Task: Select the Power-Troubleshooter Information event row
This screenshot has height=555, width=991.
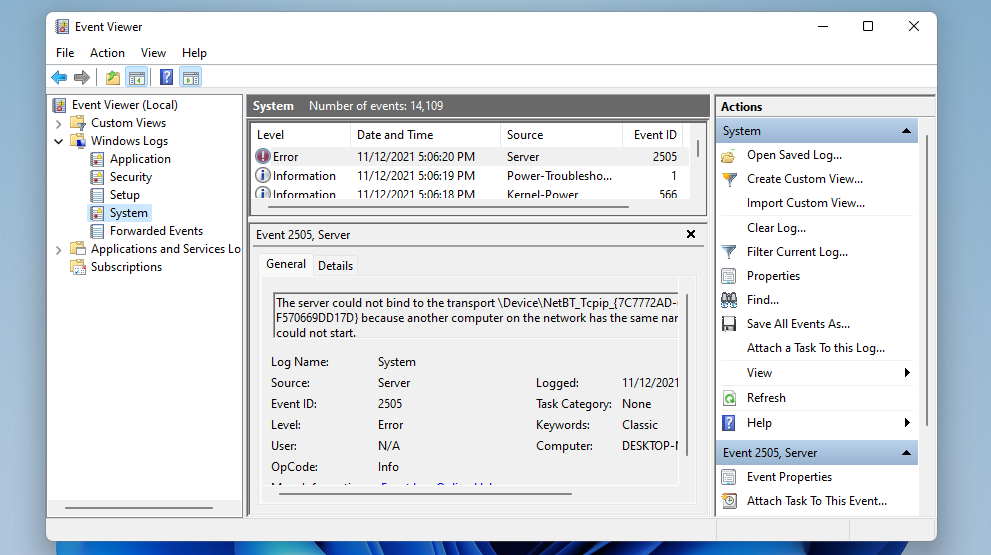Action: point(471,176)
